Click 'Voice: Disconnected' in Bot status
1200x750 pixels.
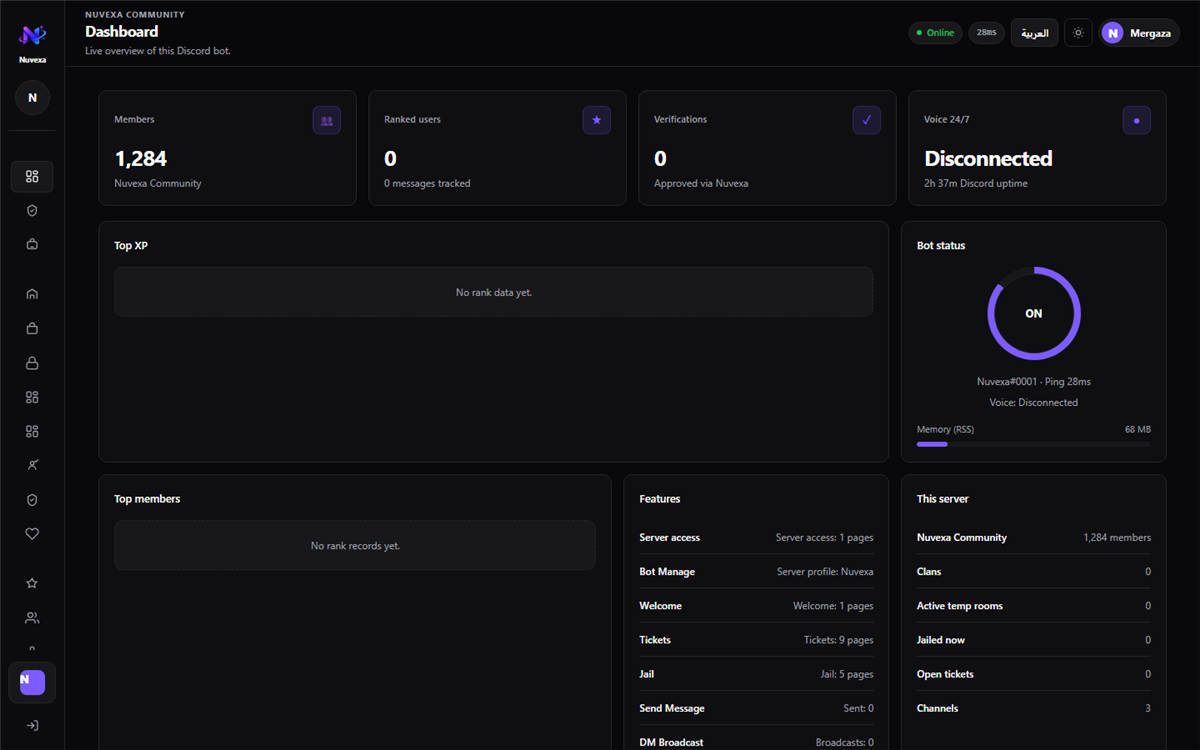tap(1034, 403)
